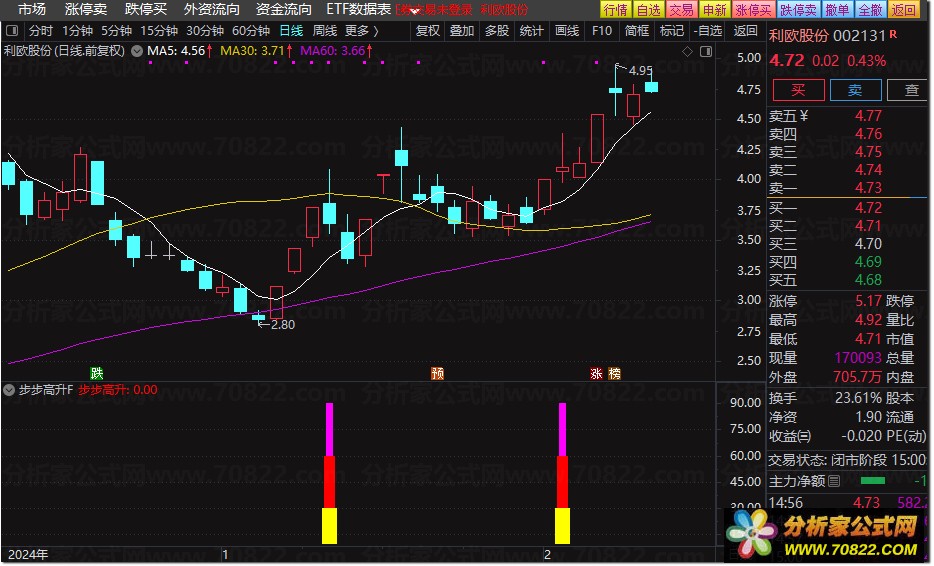This screenshot has width=934, height=566.
Task: Open the ETF数据表 menu
Action: pos(359,9)
